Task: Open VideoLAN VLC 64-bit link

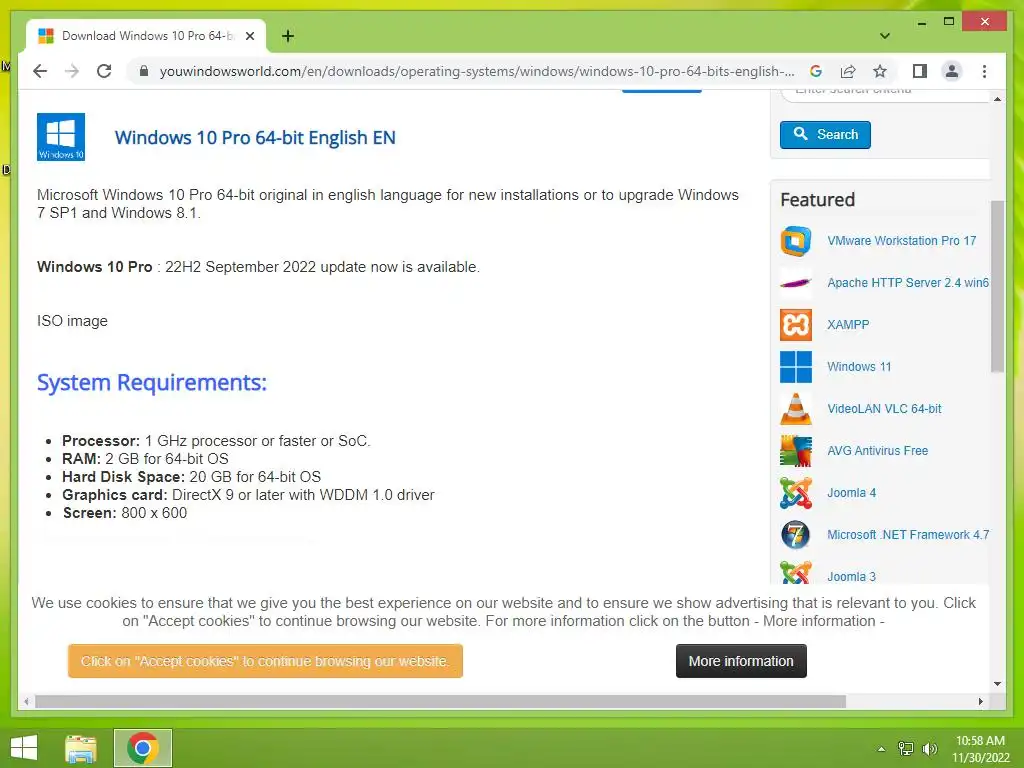Action: 884,409
